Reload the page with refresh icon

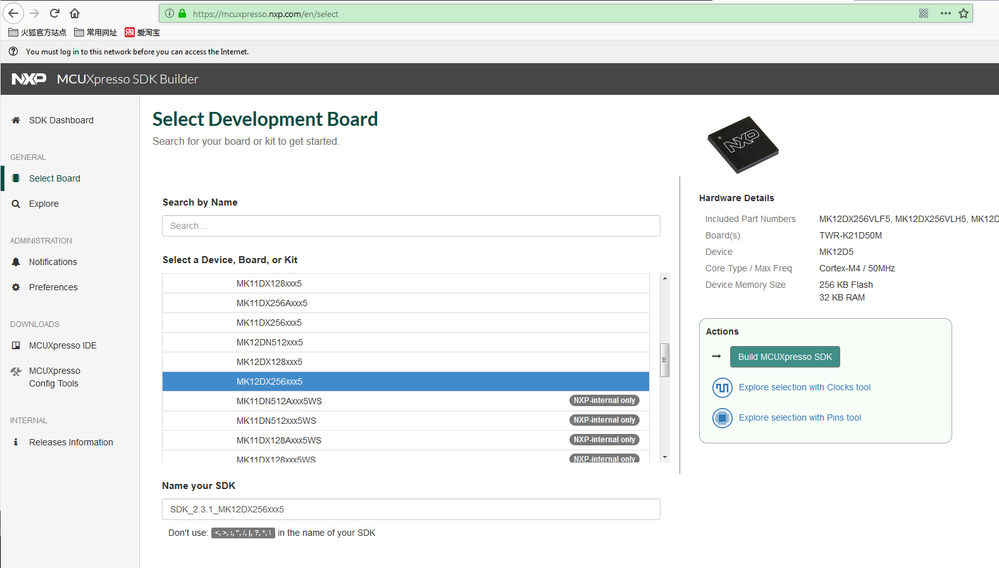point(55,13)
